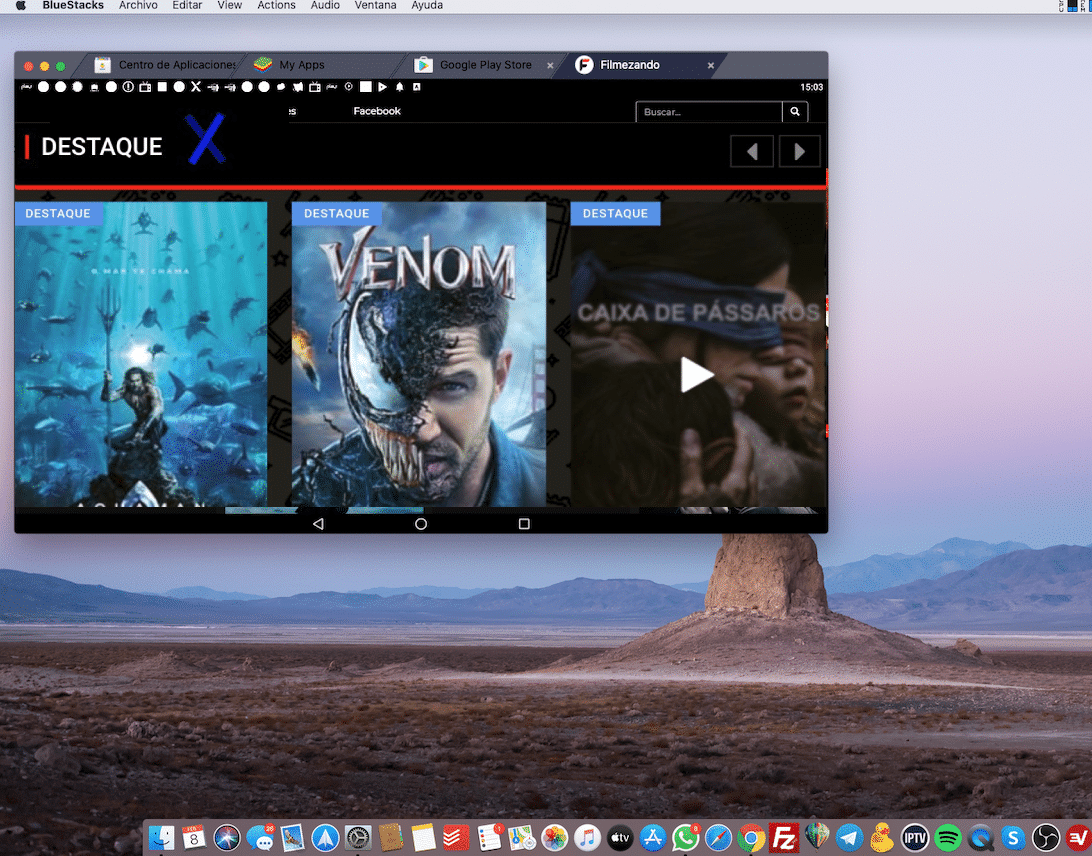Image resolution: width=1092 pixels, height=856 pixels.
Task: Click the search magnifier icon
Action: (795, 111)
